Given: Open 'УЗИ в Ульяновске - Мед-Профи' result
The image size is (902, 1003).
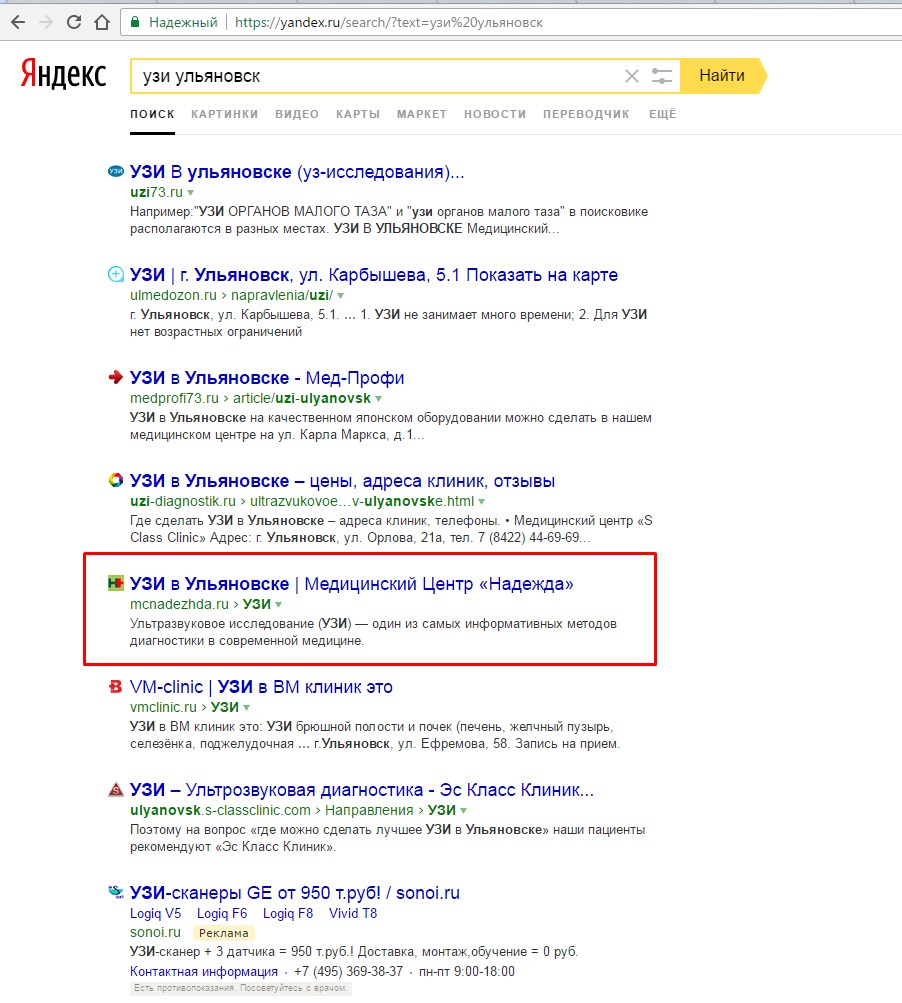Looking at the screenshot, I should [x=267, y=378].
